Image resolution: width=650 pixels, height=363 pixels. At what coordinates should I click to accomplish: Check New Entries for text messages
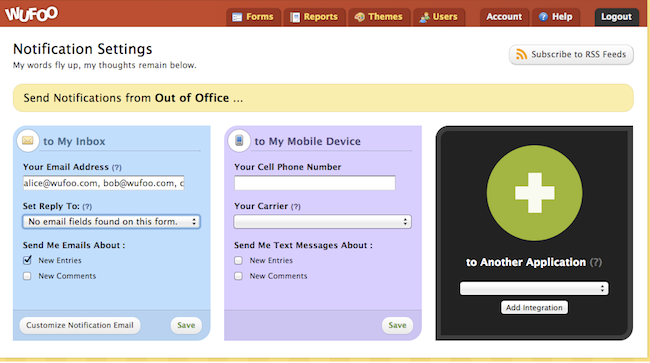(238, 260)
